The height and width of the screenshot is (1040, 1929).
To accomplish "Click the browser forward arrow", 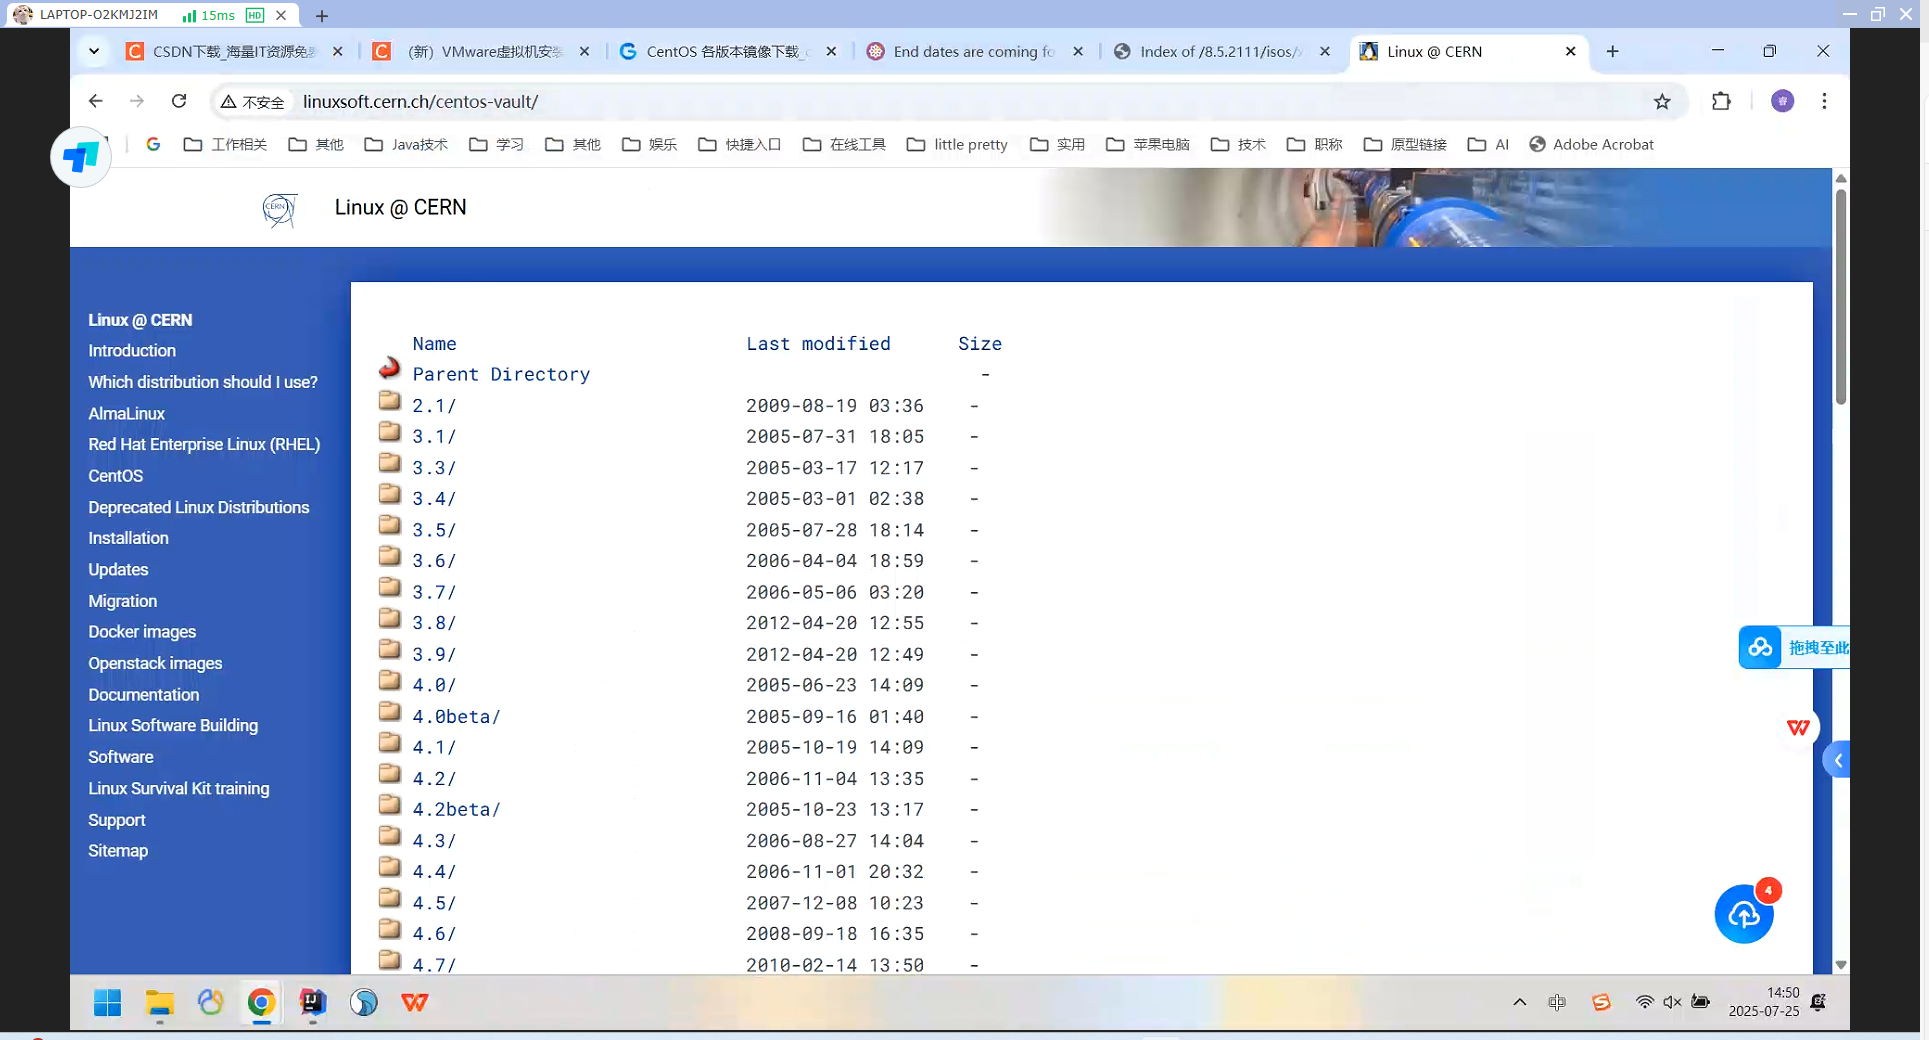I will [x=137, y=101].
